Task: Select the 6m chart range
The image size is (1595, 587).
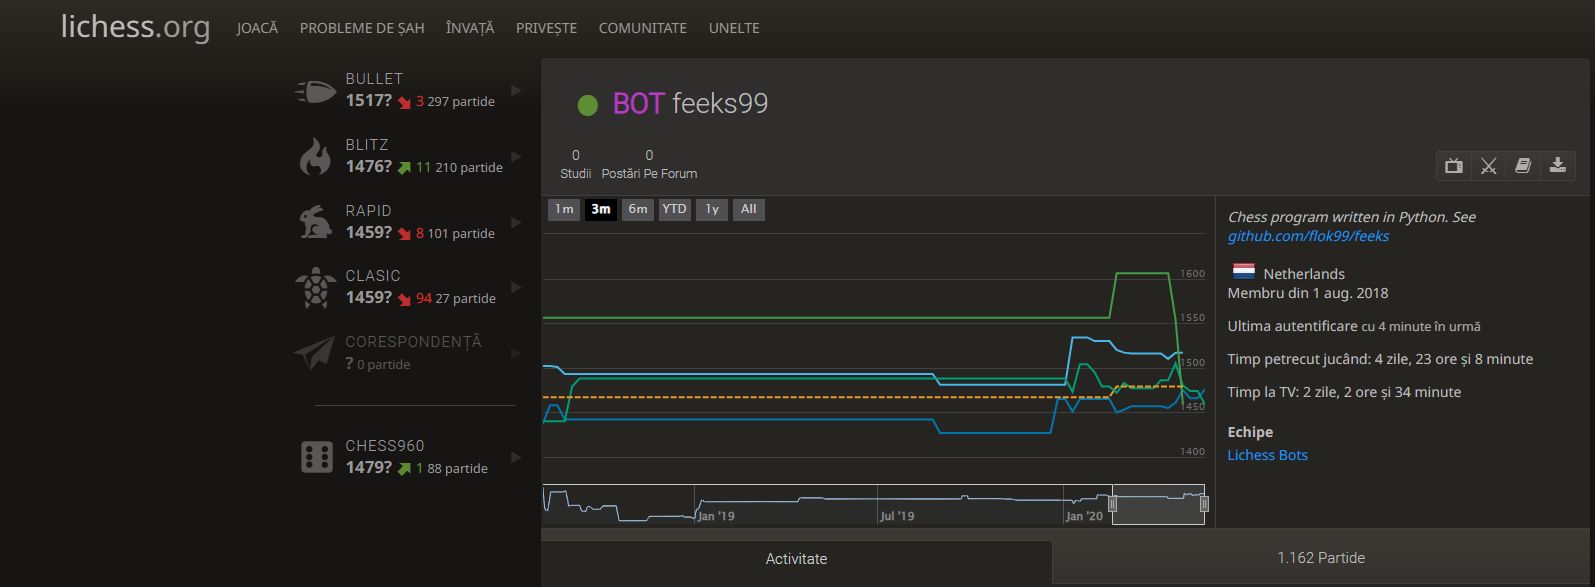Action: point(637,209)
